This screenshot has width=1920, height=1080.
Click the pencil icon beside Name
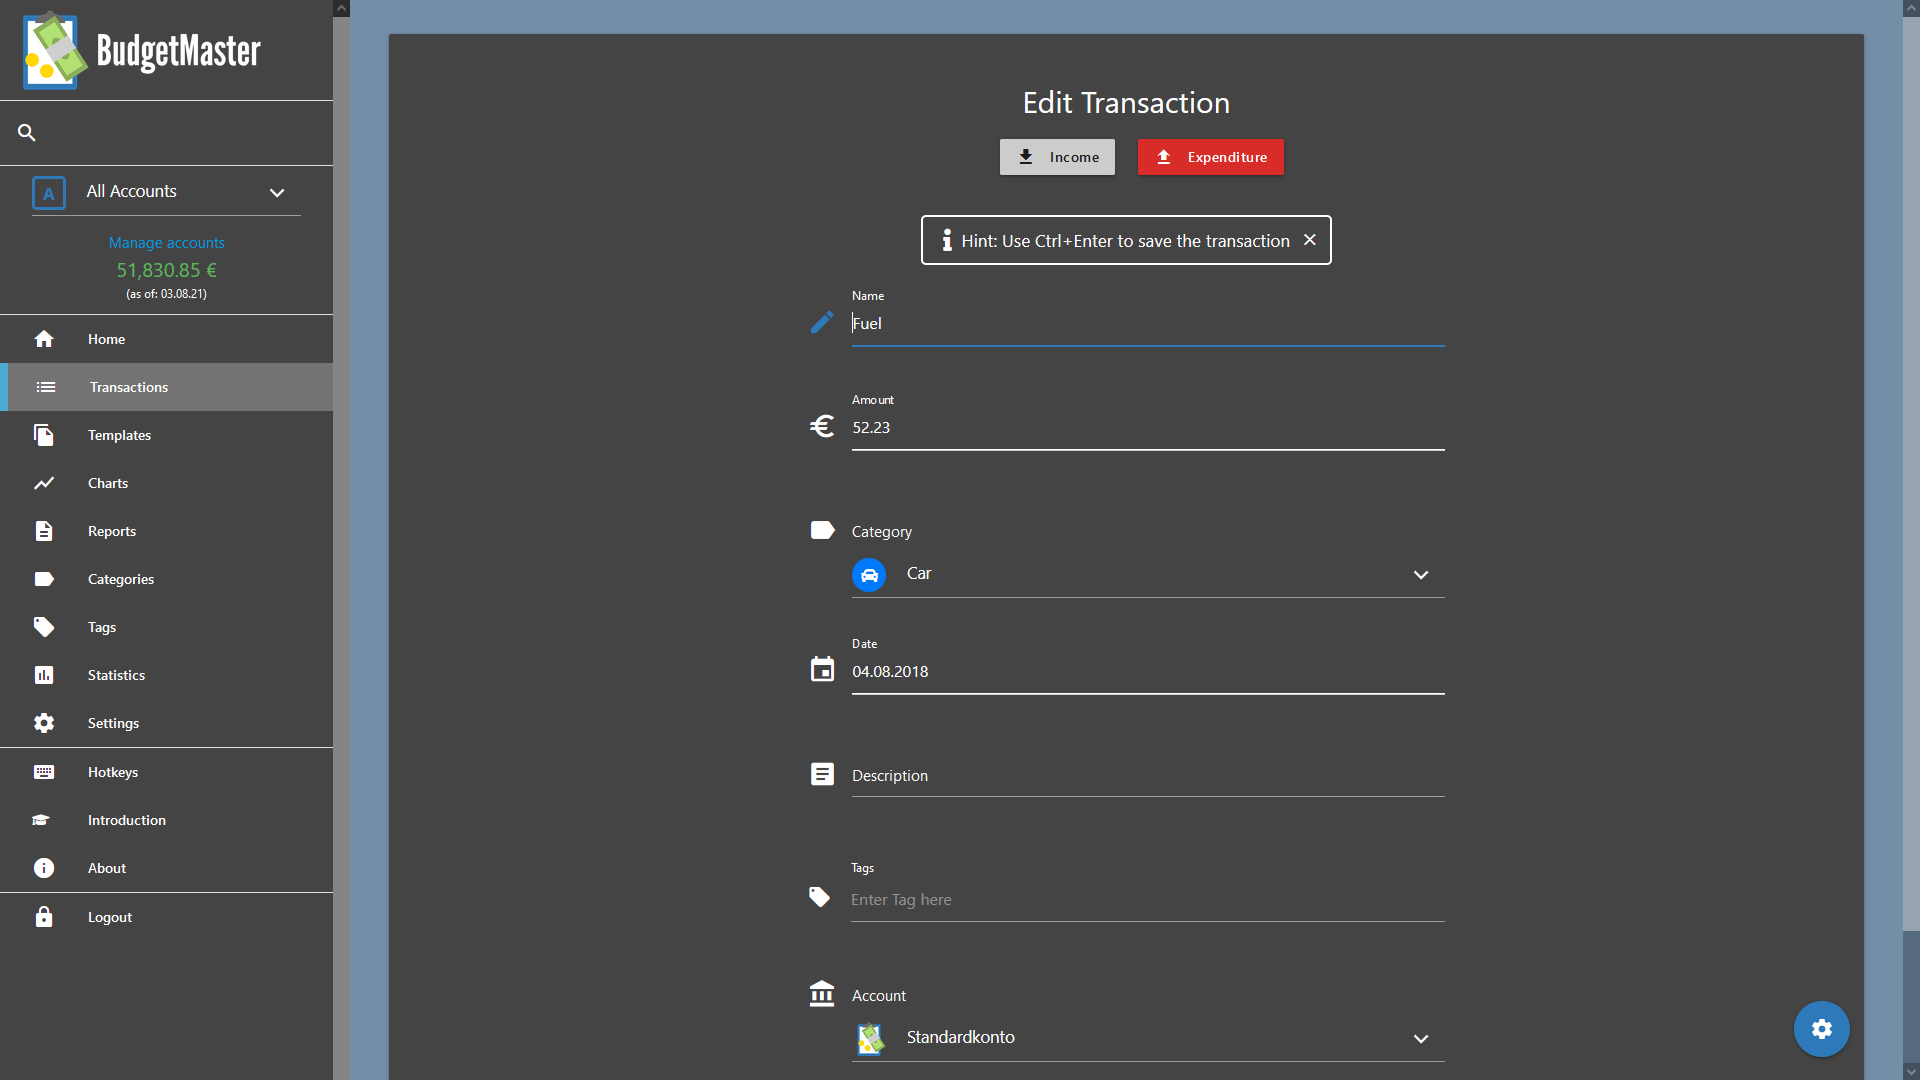[822, 322]
